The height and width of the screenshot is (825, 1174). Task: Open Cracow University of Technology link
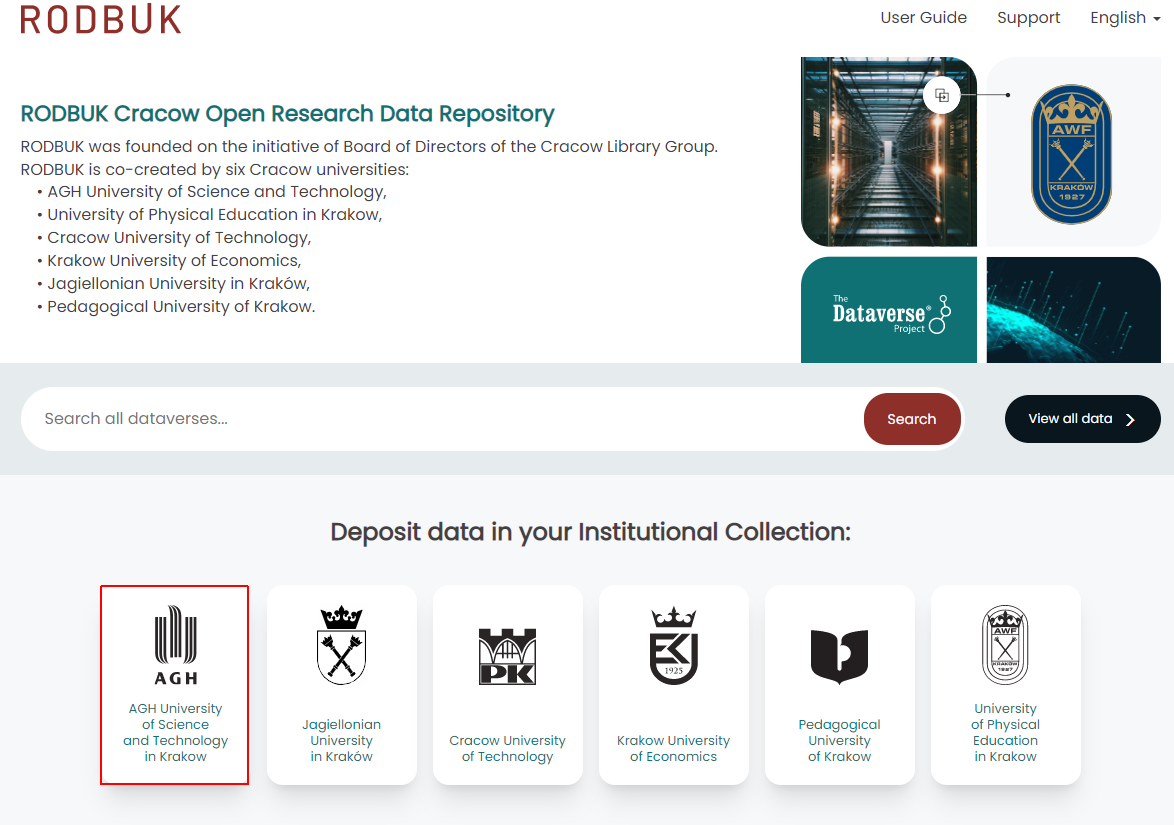click(x=507, y=749)
